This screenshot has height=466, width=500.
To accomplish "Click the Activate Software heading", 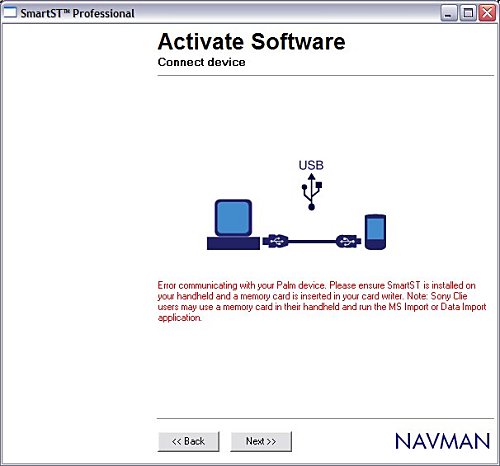I will [x=251, y=42].
